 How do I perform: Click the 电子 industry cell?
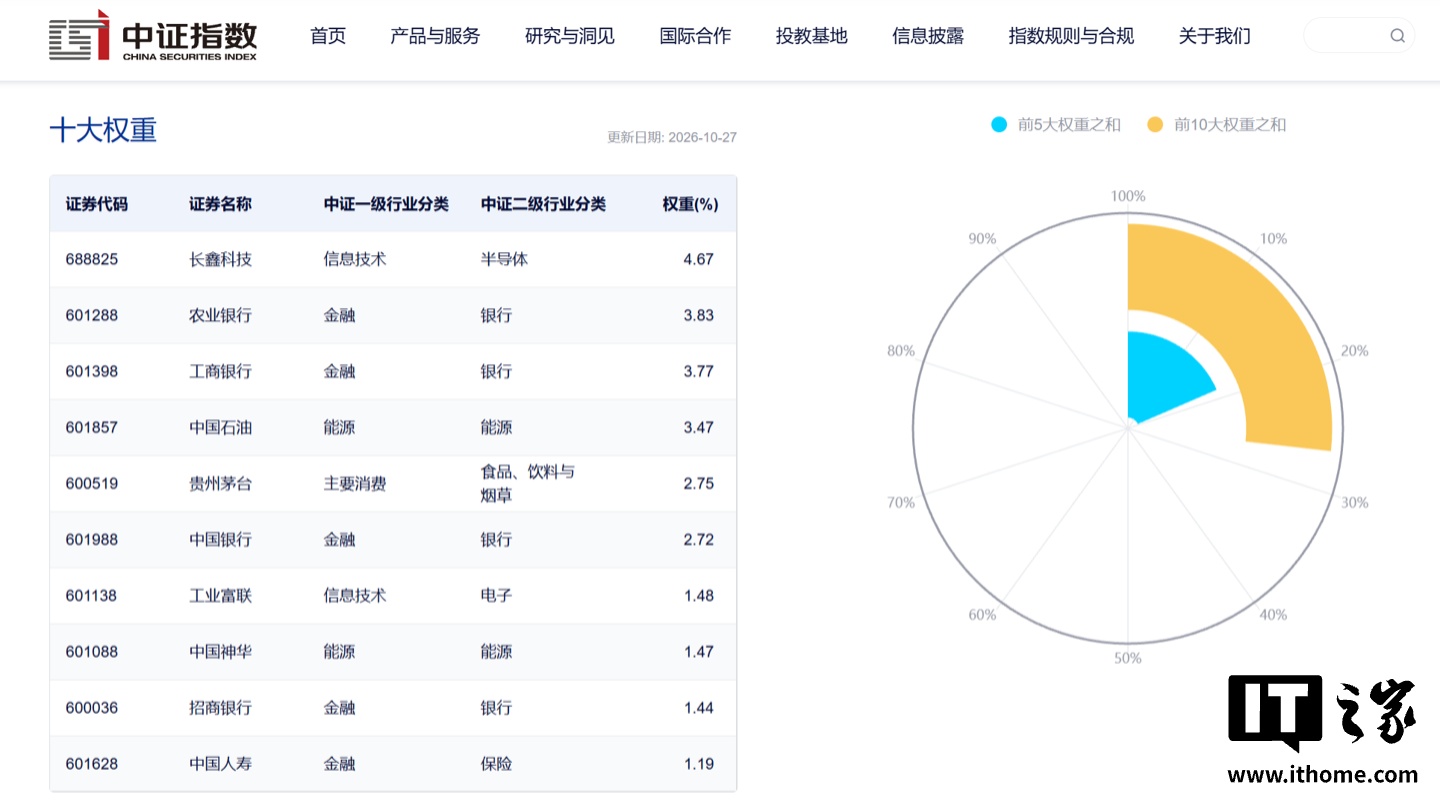pyautogui.click(x=496, y=595)
